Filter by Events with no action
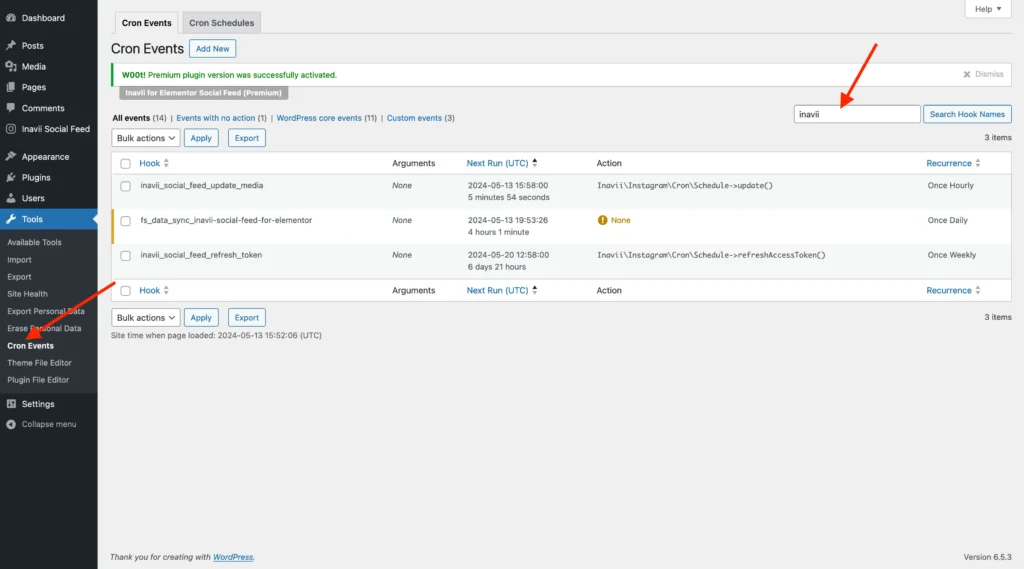 coord(216,118)
